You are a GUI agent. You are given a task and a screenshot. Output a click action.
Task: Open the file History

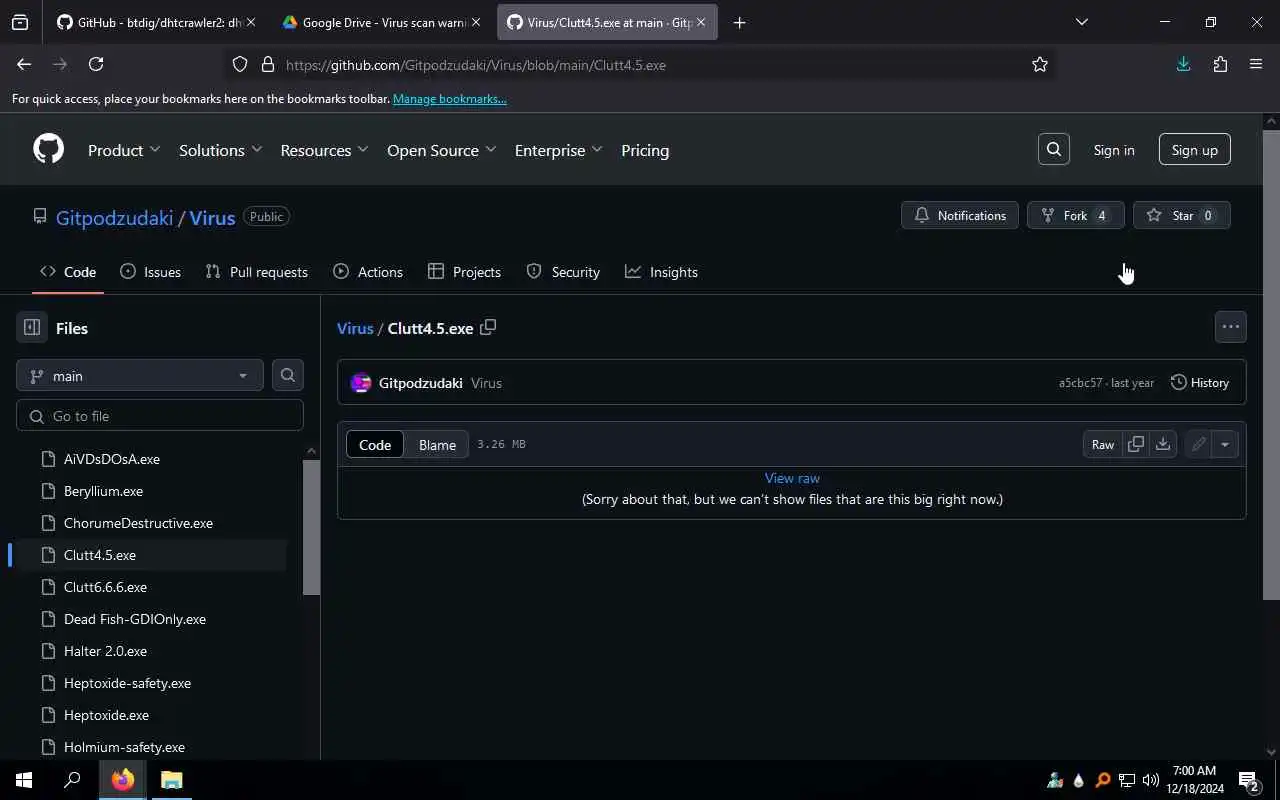pos(1199,382)
